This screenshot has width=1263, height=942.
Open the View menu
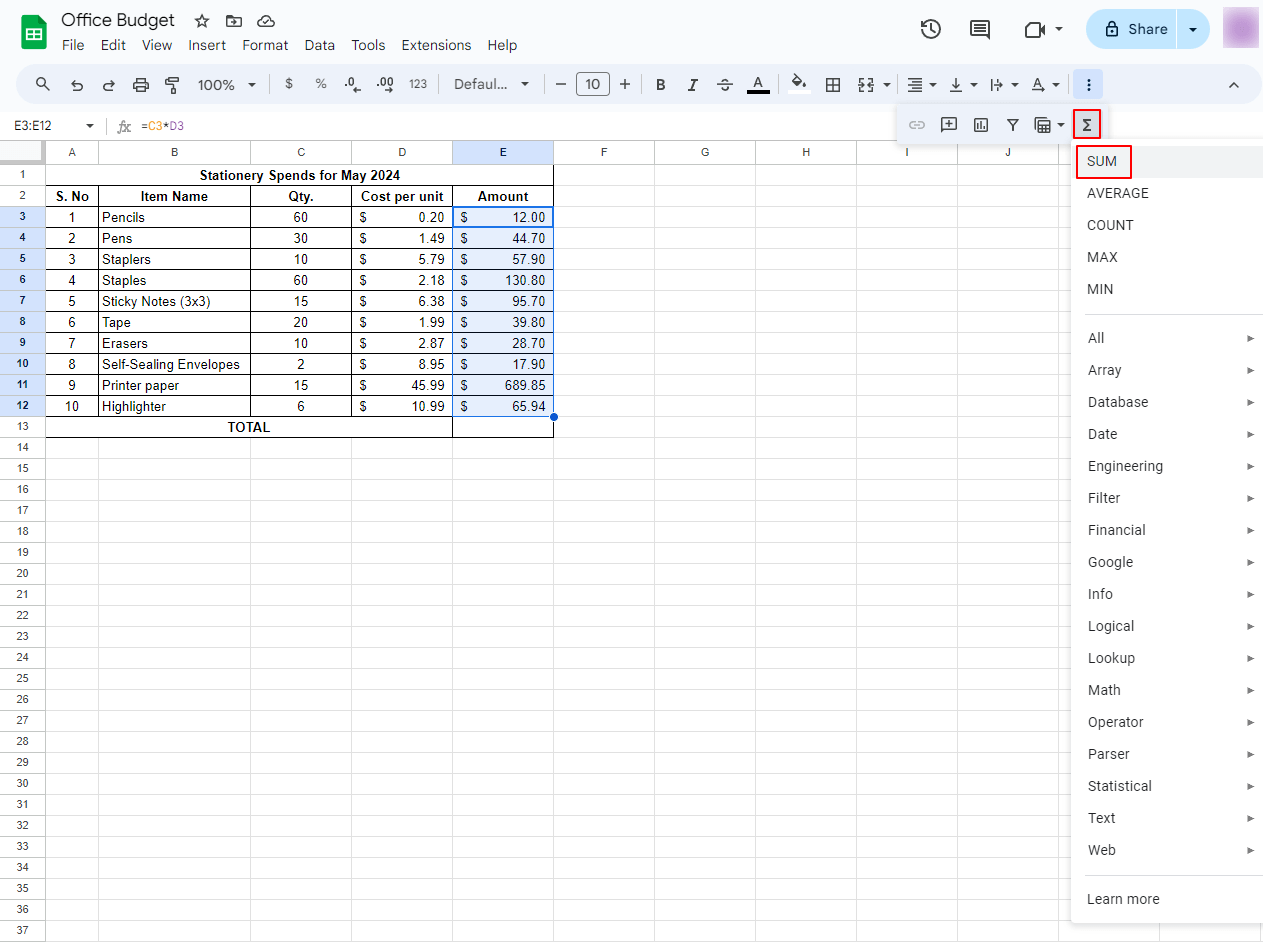[x=157, y=45]
